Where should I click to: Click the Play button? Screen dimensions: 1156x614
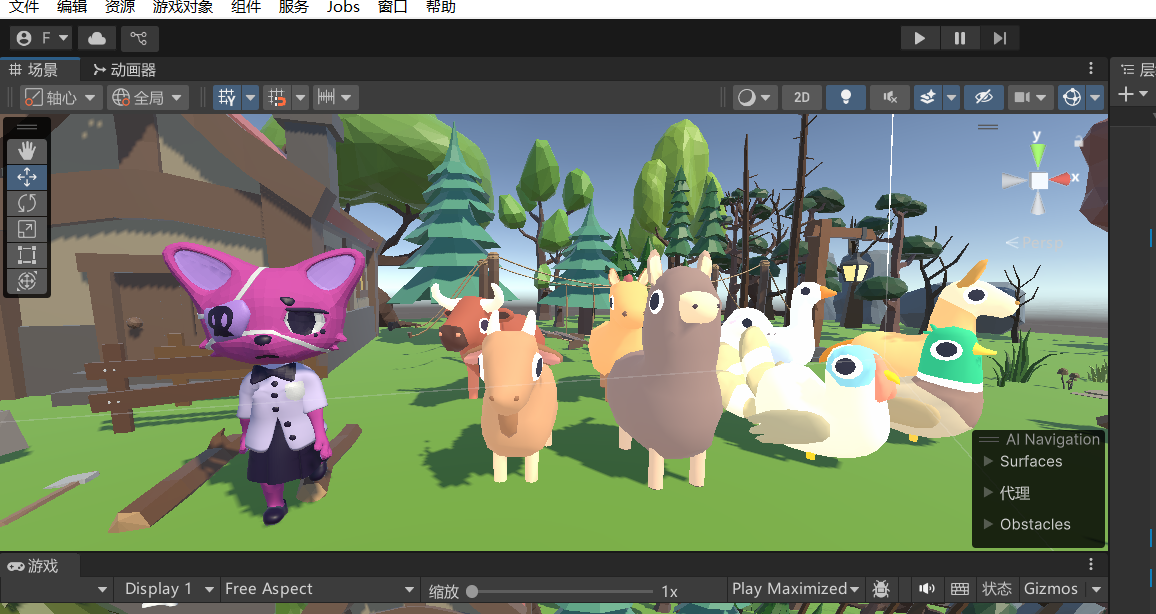pos(919,39)
